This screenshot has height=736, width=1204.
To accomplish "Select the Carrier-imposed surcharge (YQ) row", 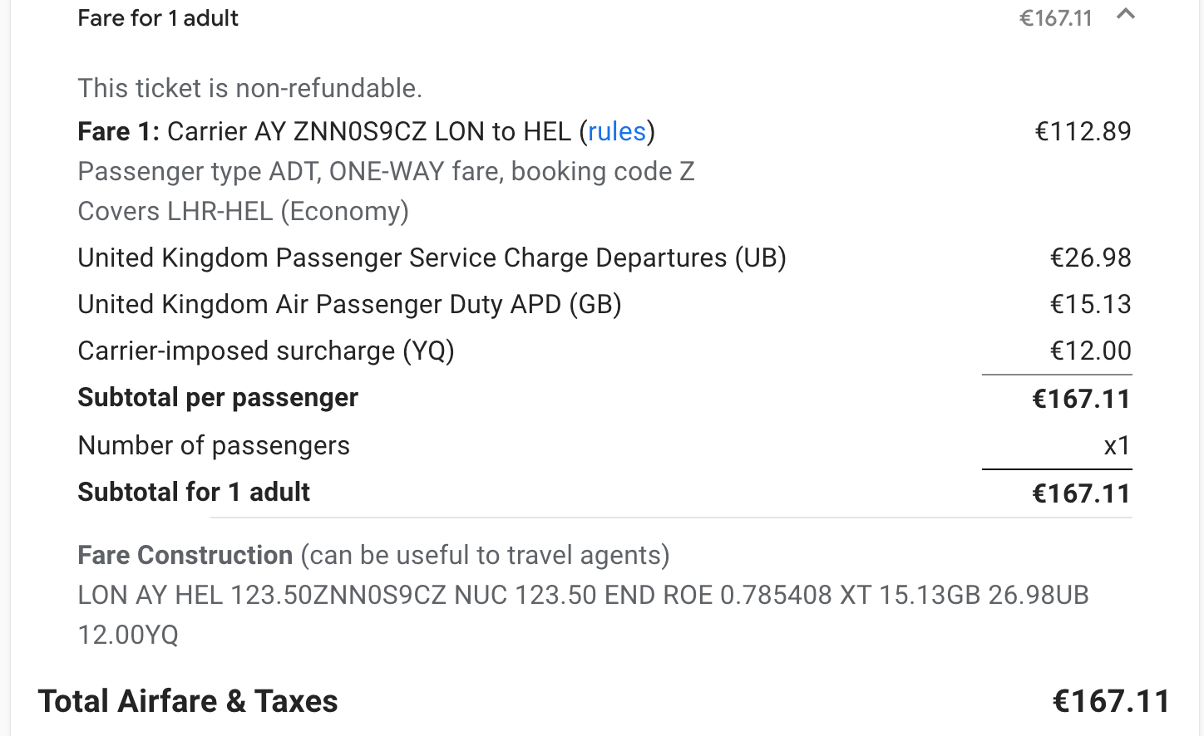I will click(x=266, y=351).
